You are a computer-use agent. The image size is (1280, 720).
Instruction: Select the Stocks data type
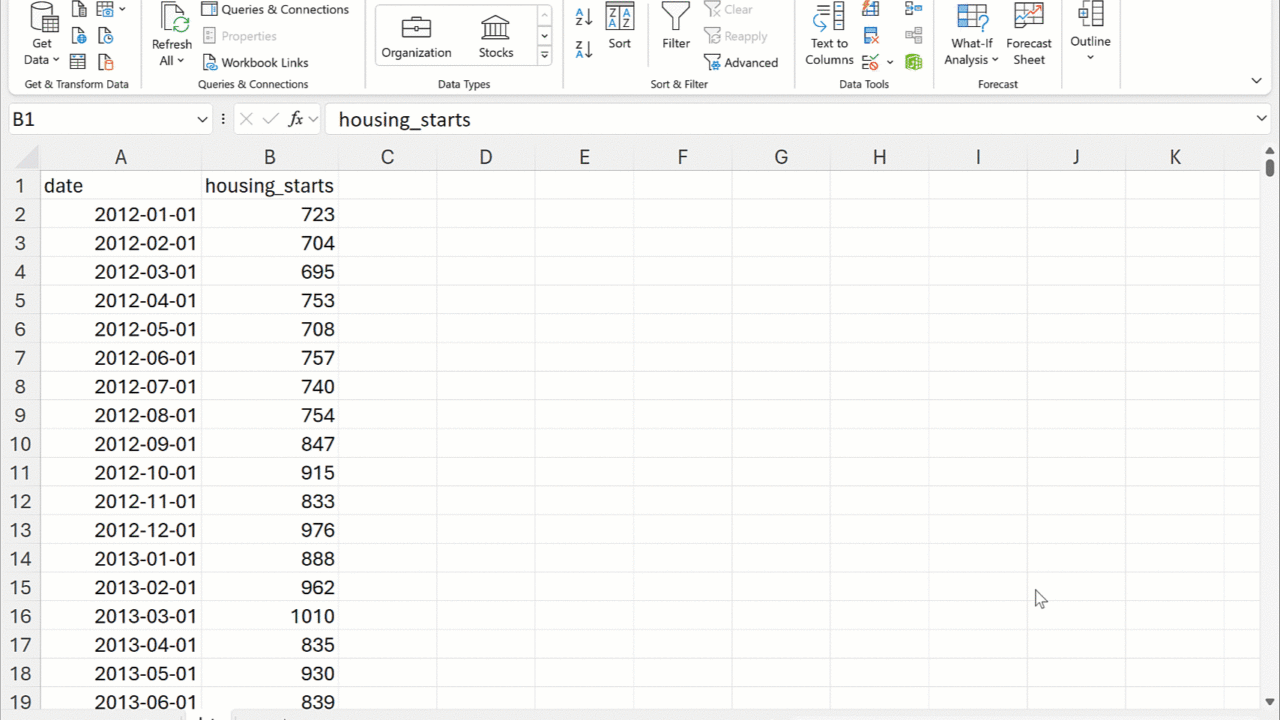click(495, 36)
